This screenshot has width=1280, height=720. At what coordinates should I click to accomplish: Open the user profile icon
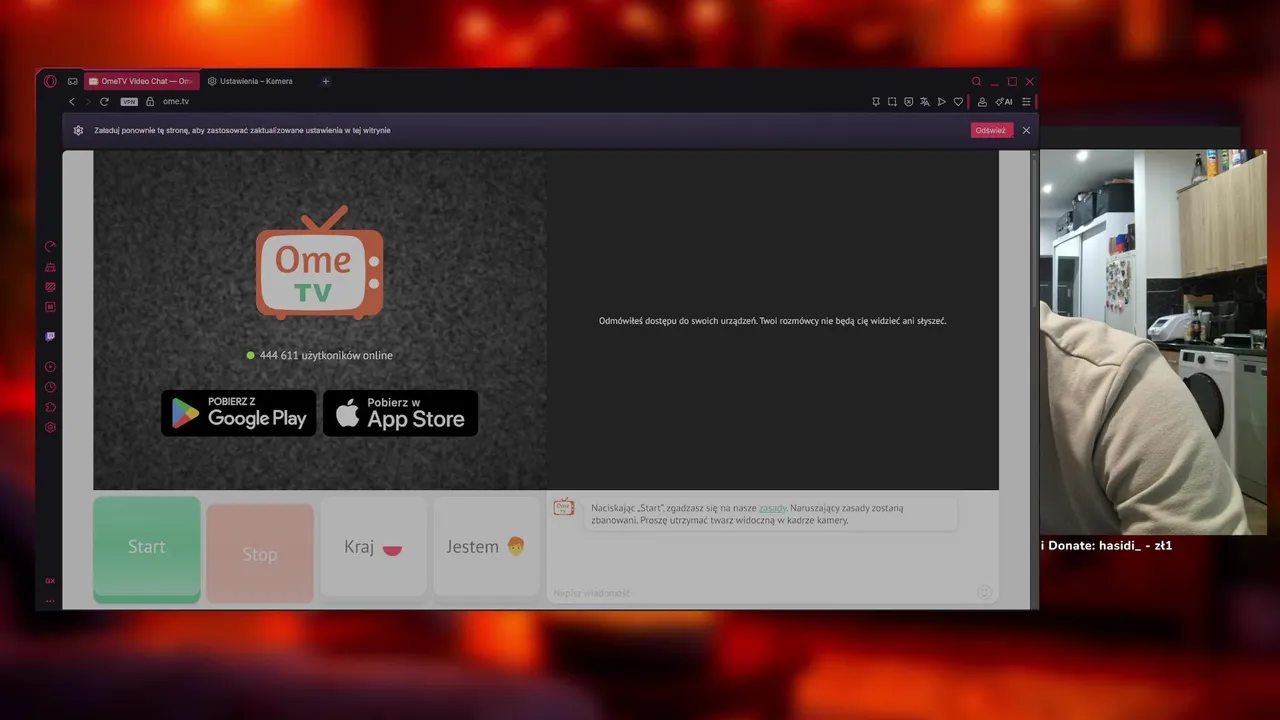tap(982, 101)
